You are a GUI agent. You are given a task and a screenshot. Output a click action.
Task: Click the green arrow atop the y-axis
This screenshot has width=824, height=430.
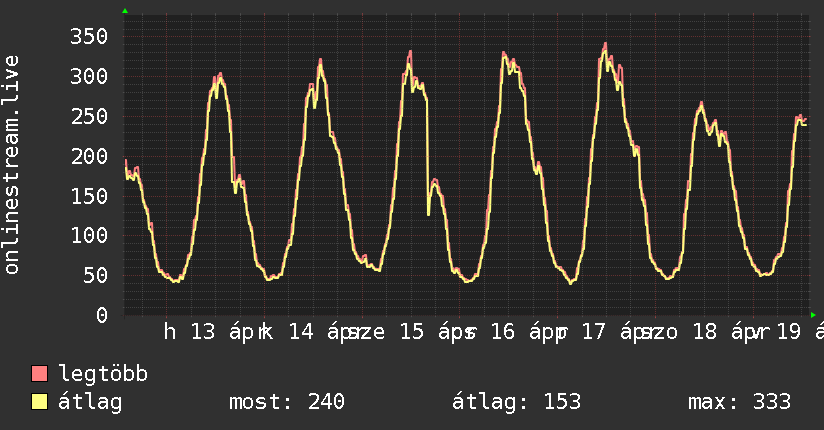125,11
